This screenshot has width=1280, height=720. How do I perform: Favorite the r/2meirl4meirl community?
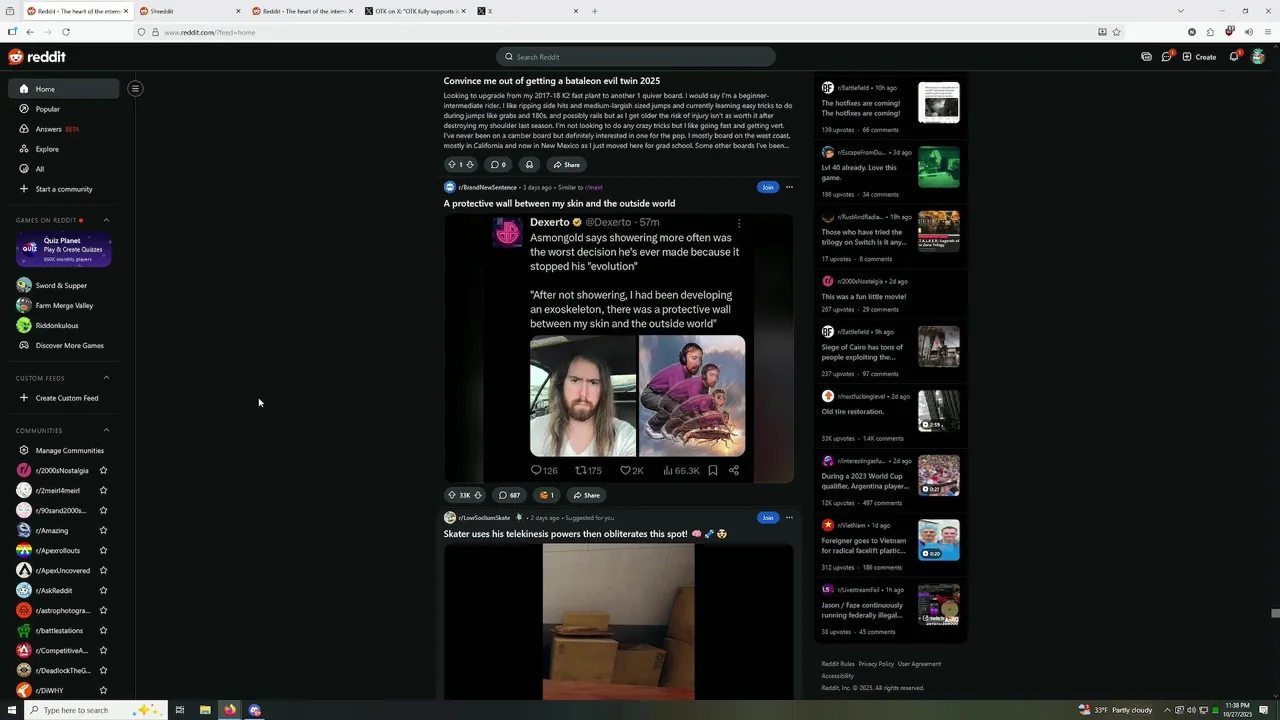click(103, 490)
